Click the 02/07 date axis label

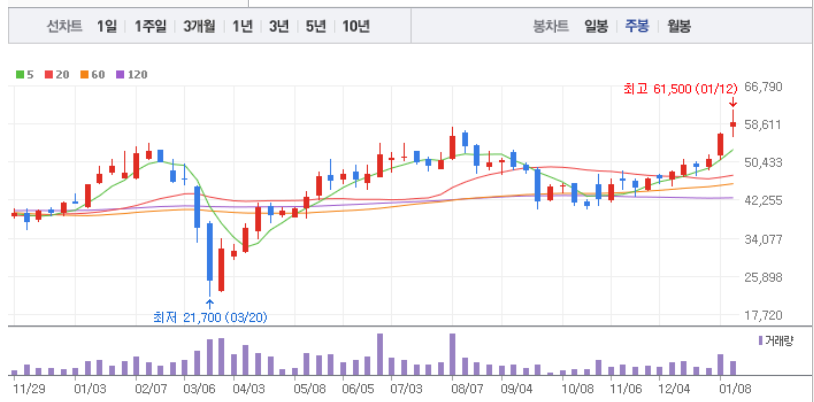click(151, 388)
